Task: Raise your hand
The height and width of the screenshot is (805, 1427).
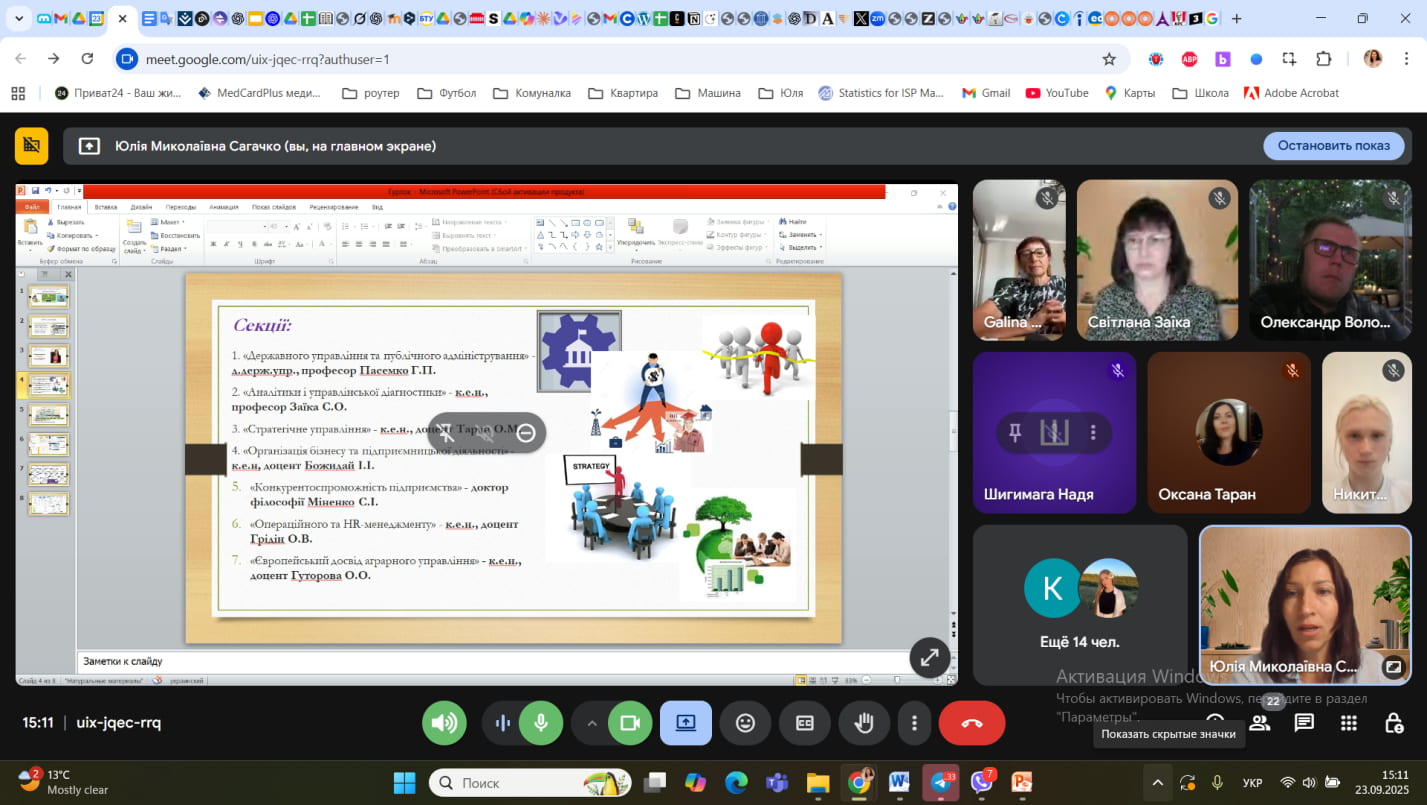Action: coord(864,723)
